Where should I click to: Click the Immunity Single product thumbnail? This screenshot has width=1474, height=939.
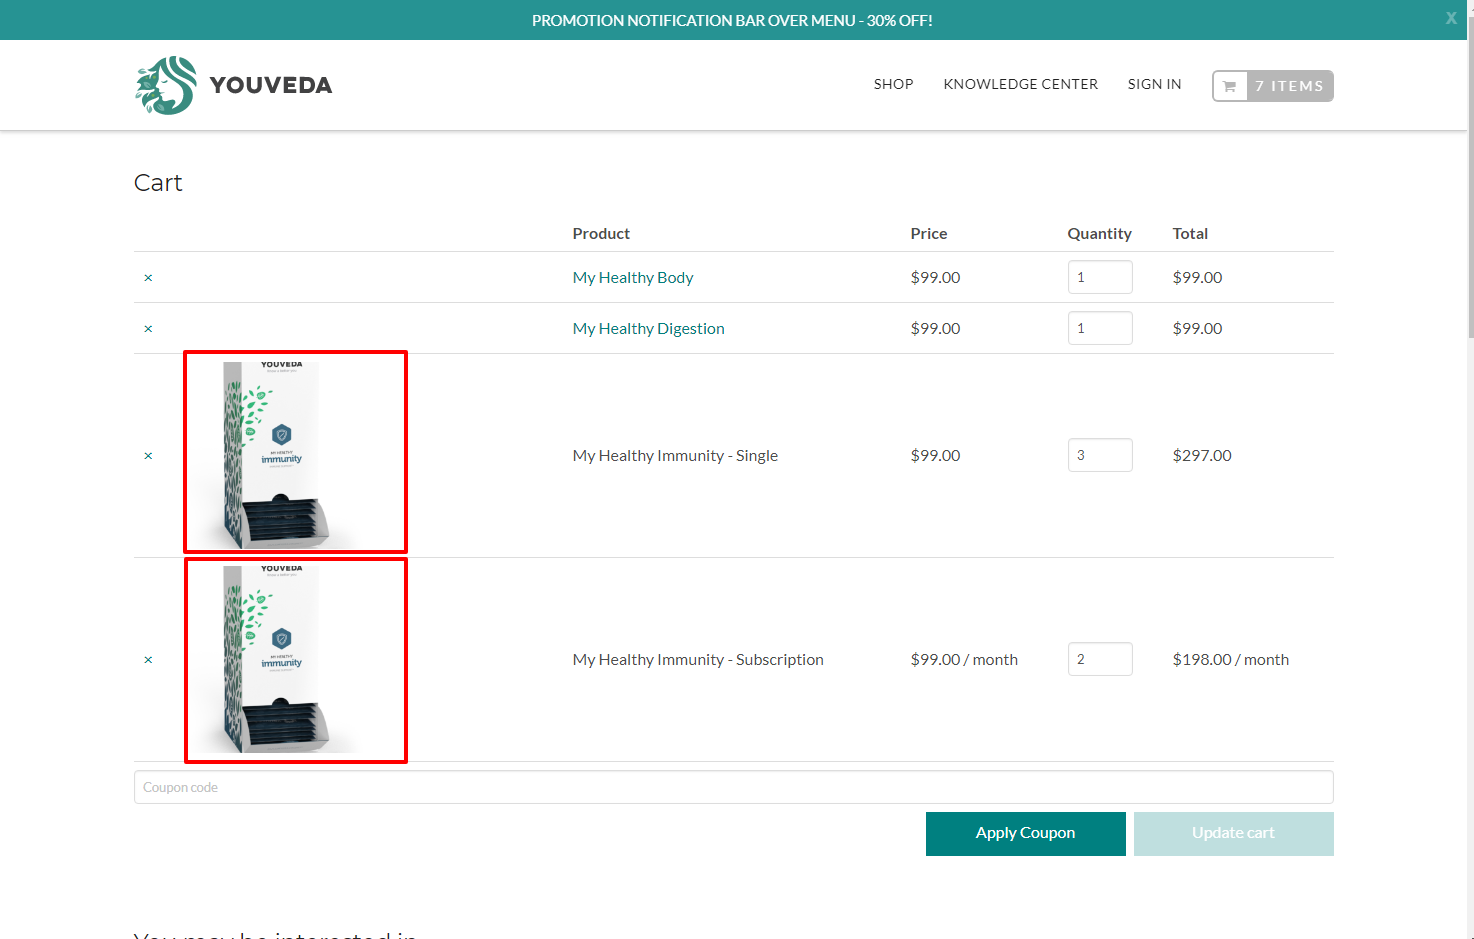click(x=295, y=452)
